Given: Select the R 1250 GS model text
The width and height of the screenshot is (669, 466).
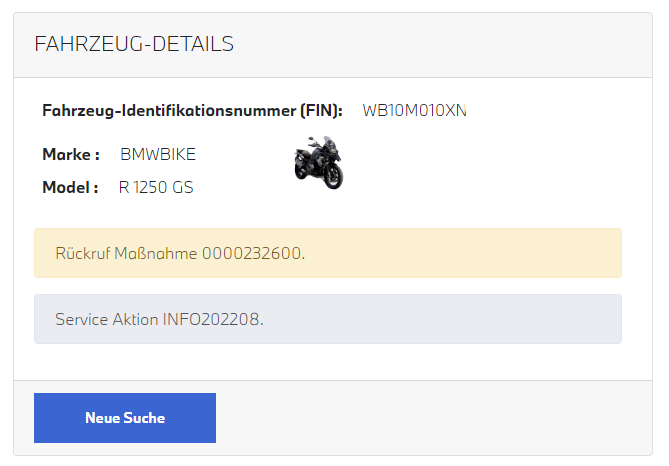Looking at the screenshot, I should click(156, 187).
